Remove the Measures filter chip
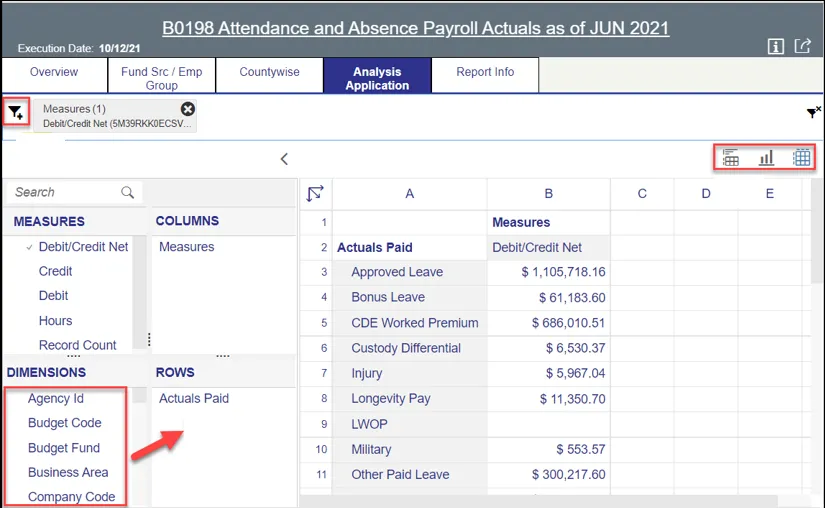825x508 pixels. coord(187,109)
